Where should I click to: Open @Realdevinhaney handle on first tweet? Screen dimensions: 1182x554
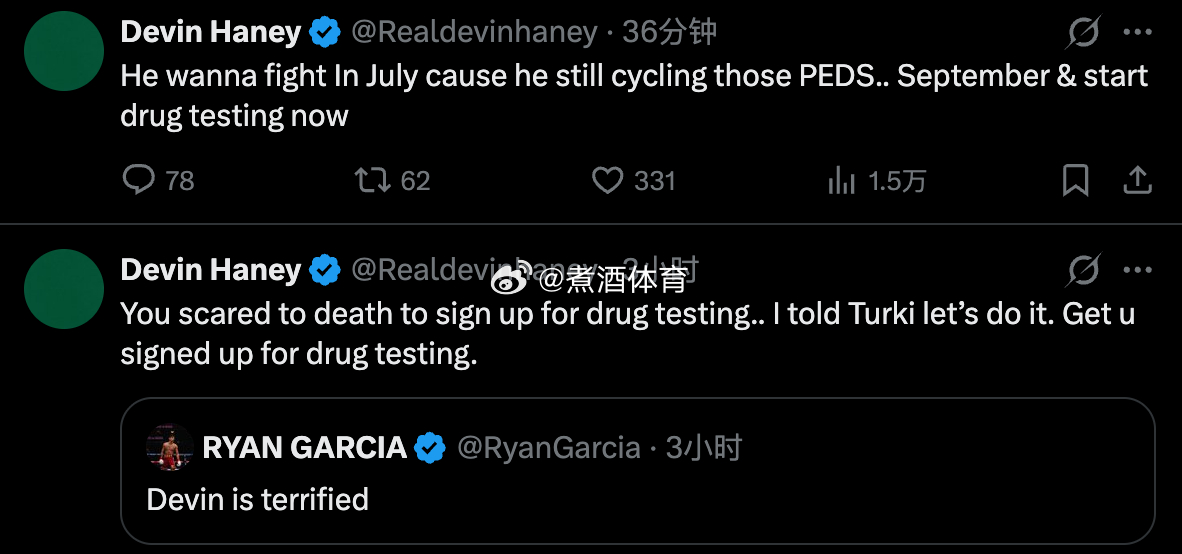click(474, 33)
